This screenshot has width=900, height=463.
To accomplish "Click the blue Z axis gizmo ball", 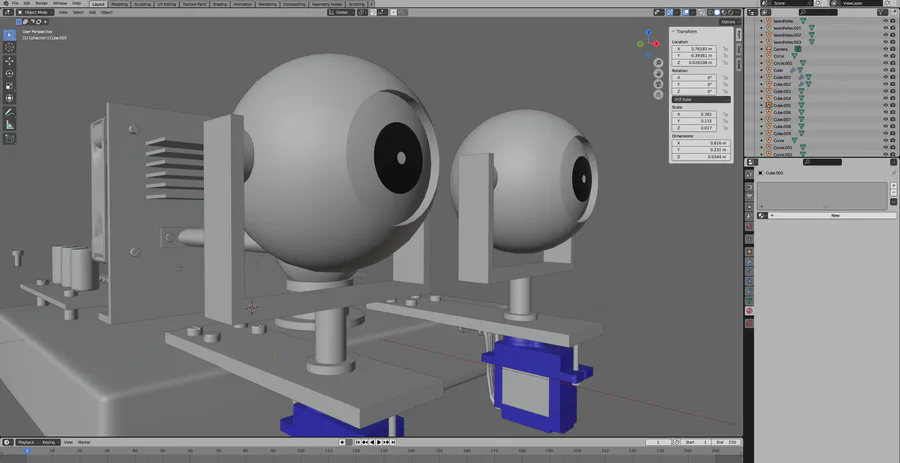I will [x=649, y=33].
